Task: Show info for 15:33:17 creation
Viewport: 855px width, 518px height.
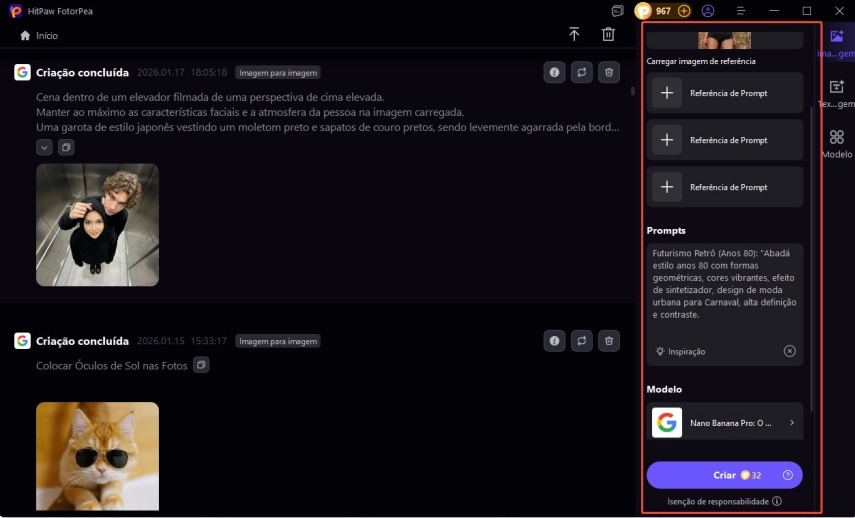Action: pyautogui.click(x=554, y=341)
